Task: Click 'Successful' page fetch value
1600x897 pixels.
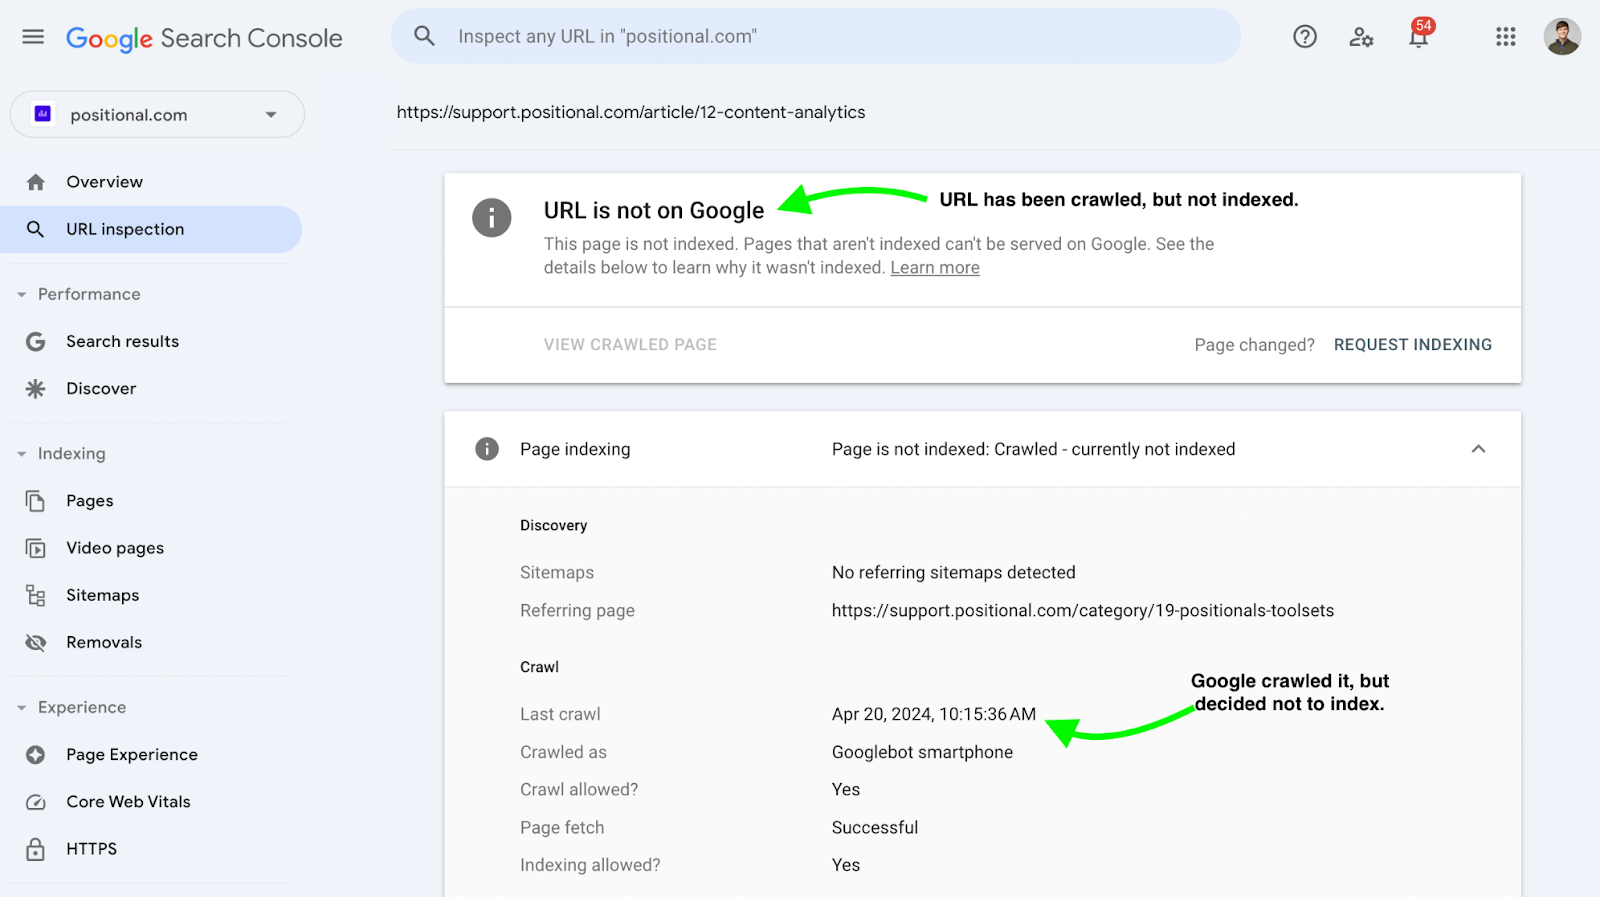Action: (x=875, y=828)
